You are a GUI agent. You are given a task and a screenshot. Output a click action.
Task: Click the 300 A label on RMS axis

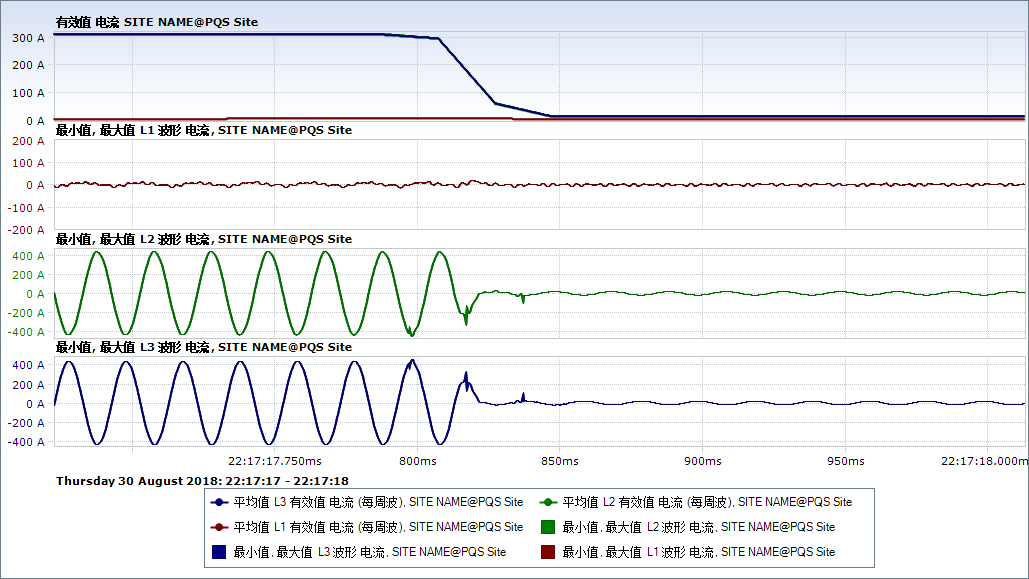(27, 38)
